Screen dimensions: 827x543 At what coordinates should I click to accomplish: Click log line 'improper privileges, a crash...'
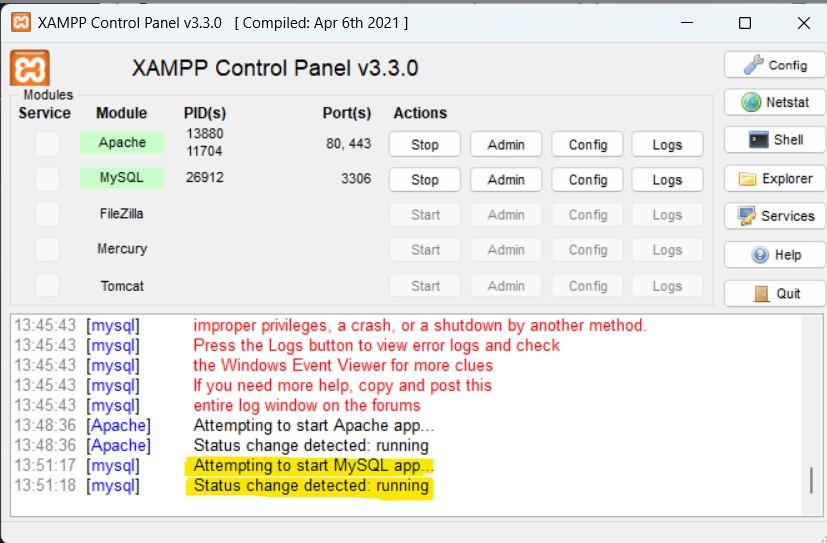tap(419, 325)
